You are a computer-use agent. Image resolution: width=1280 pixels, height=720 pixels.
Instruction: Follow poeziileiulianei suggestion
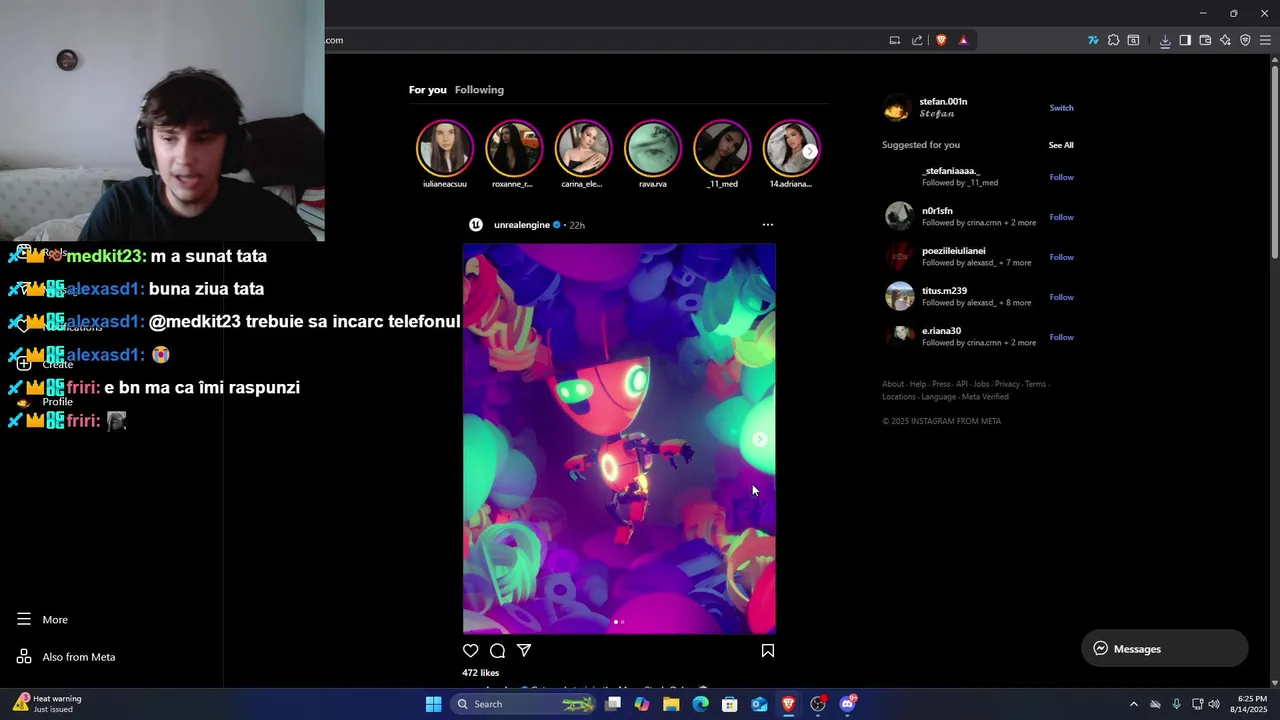(x=1061, y=257)
